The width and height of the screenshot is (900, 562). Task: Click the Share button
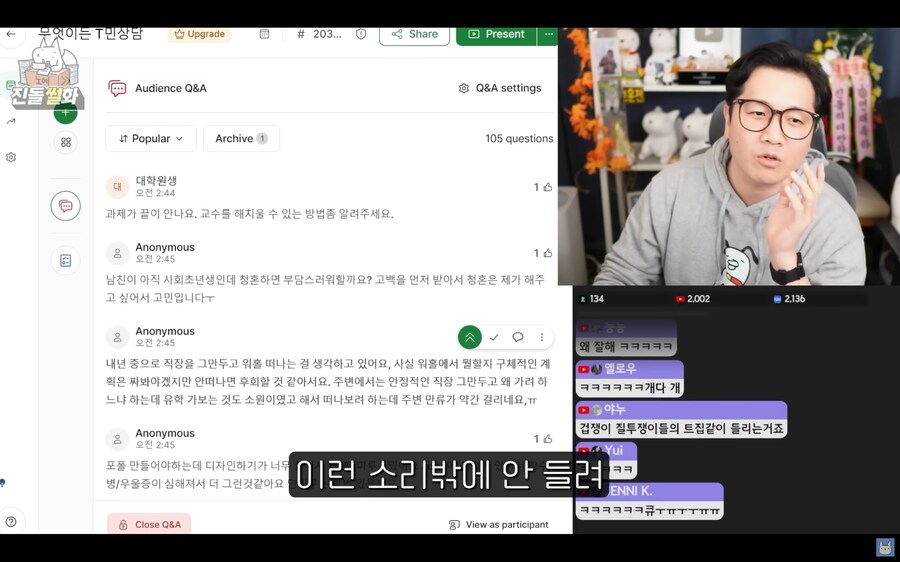(414, 34)
